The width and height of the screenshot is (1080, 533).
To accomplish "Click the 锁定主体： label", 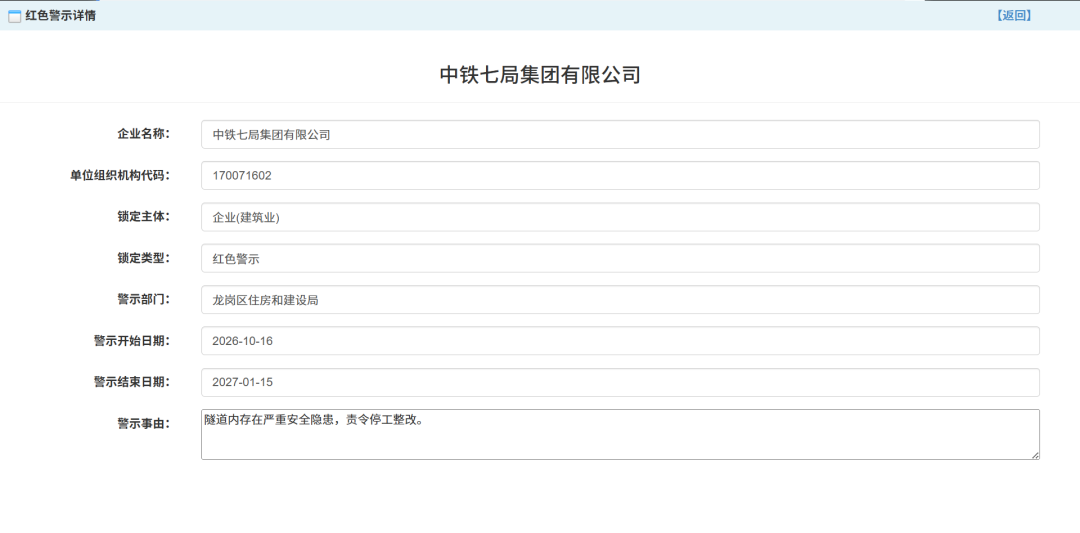I will [x=143, y=216].
